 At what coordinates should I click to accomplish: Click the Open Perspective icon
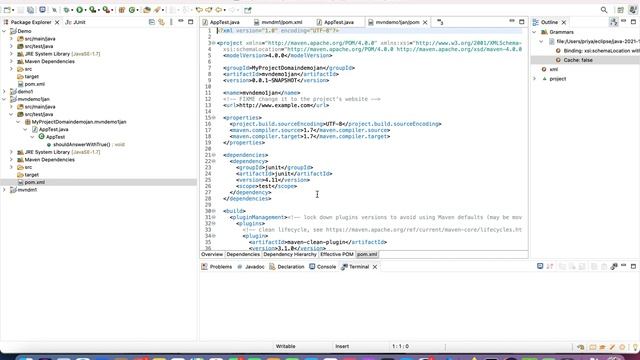[620, 10]
